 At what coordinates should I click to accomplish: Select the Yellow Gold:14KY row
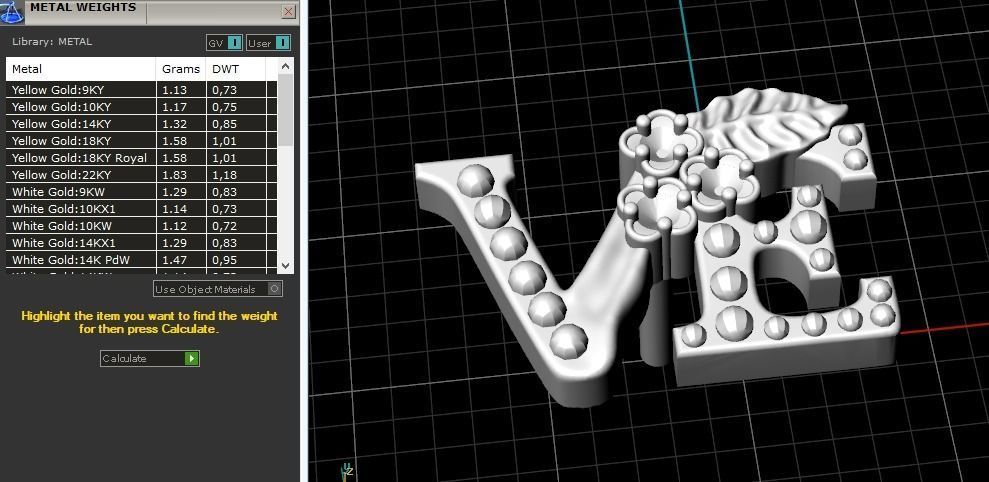point(142,124)
